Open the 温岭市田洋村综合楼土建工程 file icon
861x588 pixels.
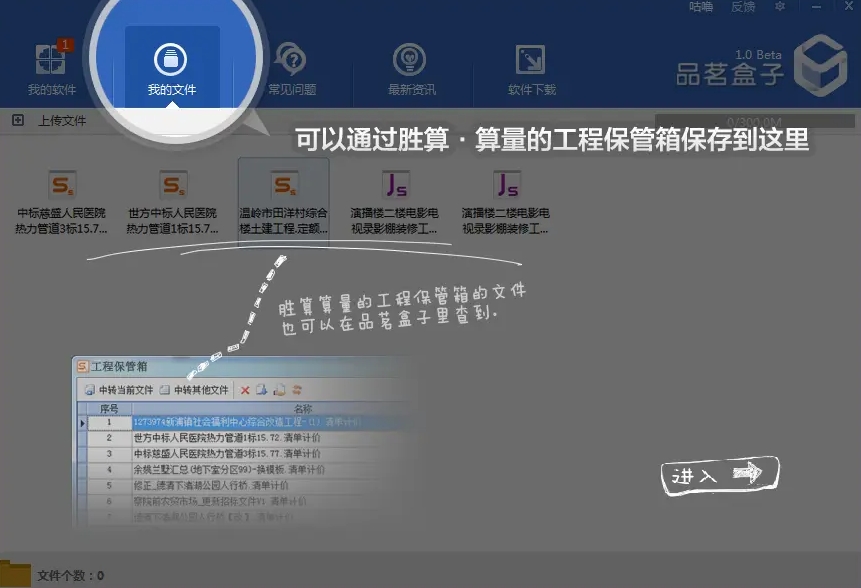(x=284, y=185)
